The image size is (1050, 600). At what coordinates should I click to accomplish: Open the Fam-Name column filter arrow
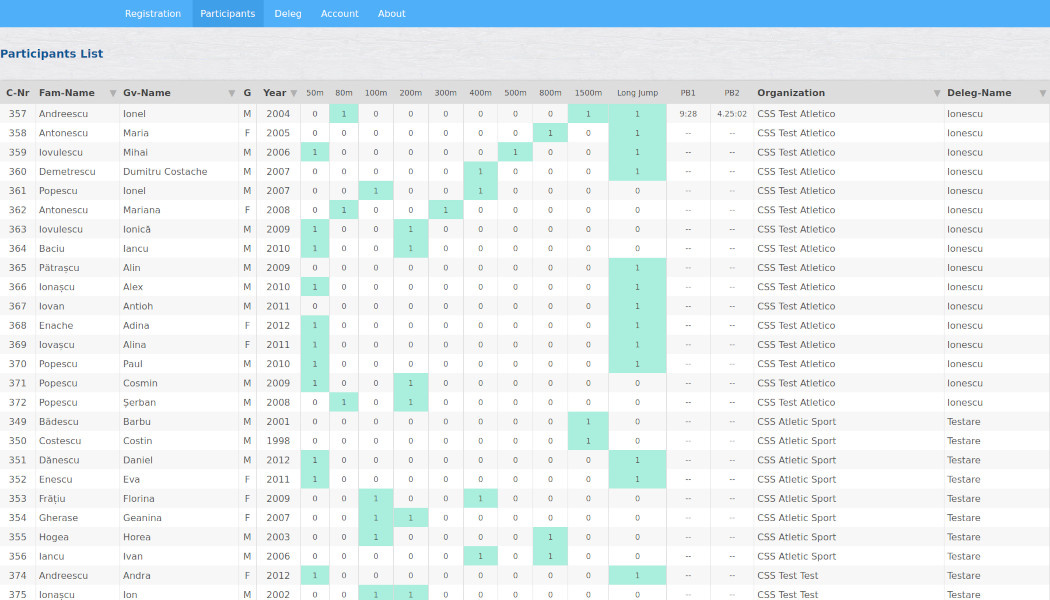point(113,93)
